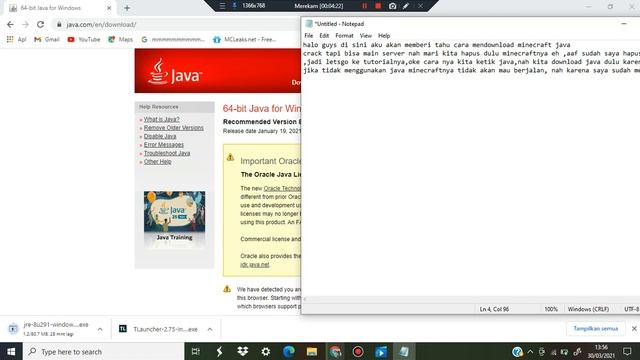Open the Windows Start menu
The width and height of the screenshot is (640, 360).
(11, 351)
